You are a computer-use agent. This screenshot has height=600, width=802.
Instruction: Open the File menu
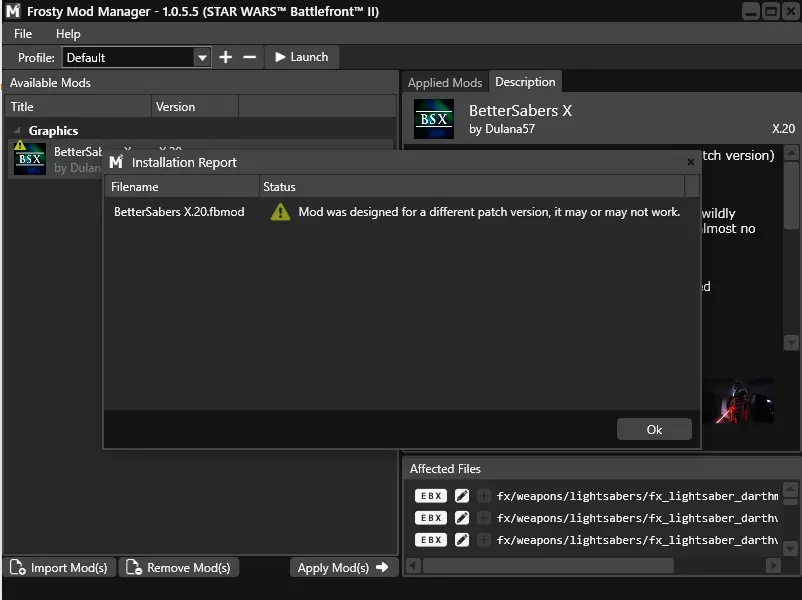pos(23,34)
